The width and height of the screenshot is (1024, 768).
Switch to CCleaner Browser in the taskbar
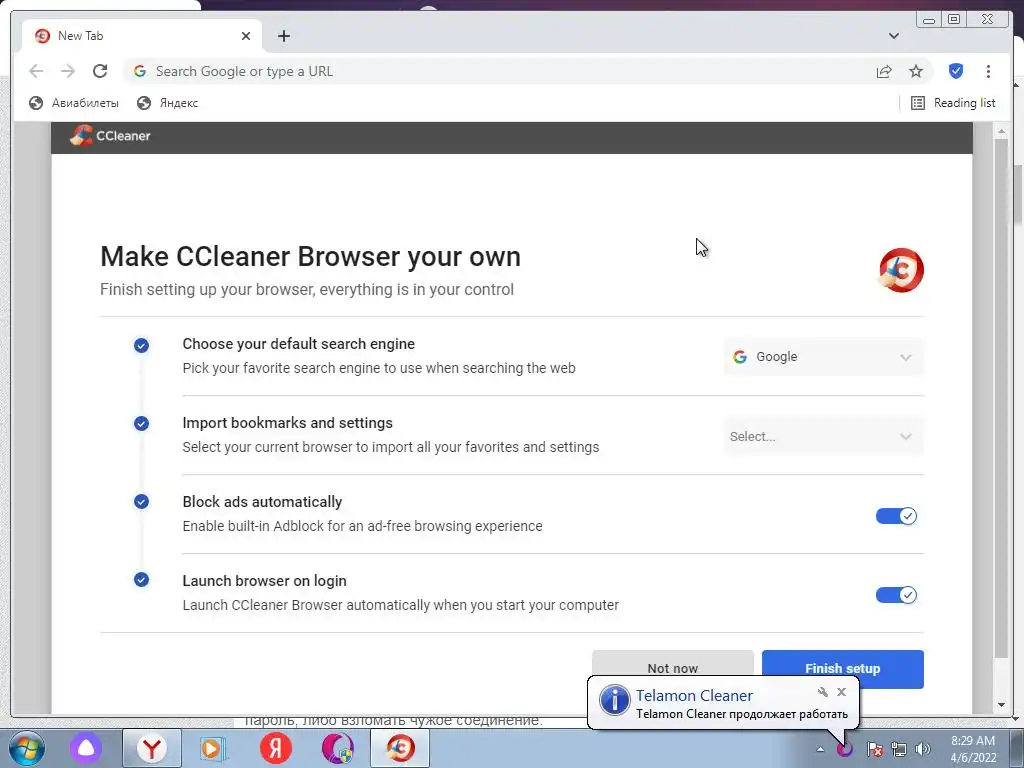point(400,748)
